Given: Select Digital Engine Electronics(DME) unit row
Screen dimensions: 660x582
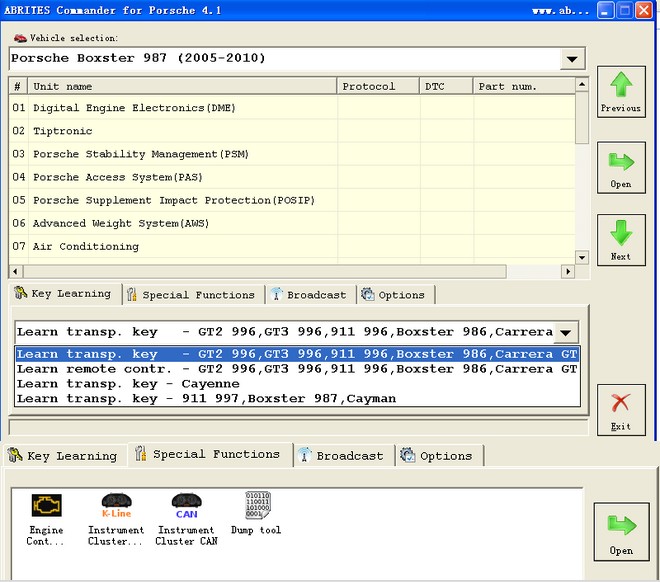Looking at the screenshot, I should coord(134,108).
